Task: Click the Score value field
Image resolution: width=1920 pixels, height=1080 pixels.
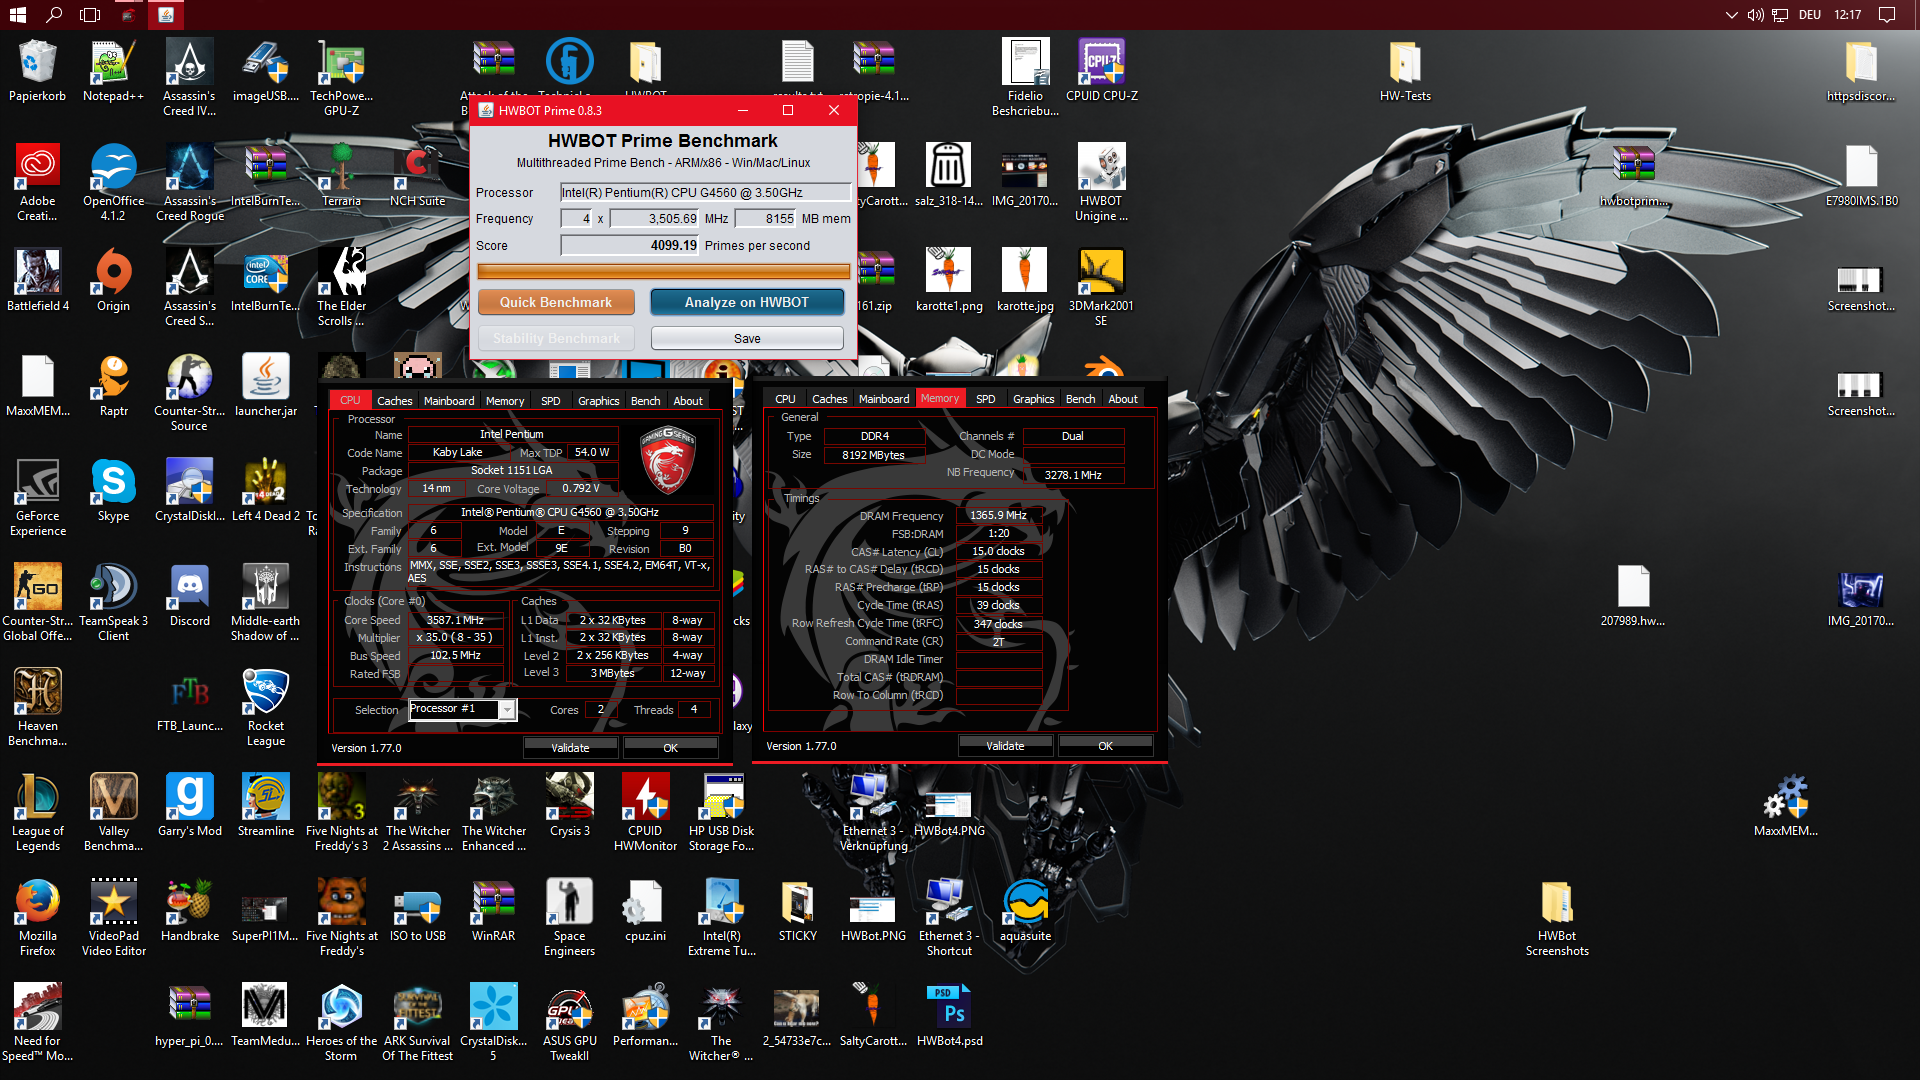Action: click(x=630, y=245)
